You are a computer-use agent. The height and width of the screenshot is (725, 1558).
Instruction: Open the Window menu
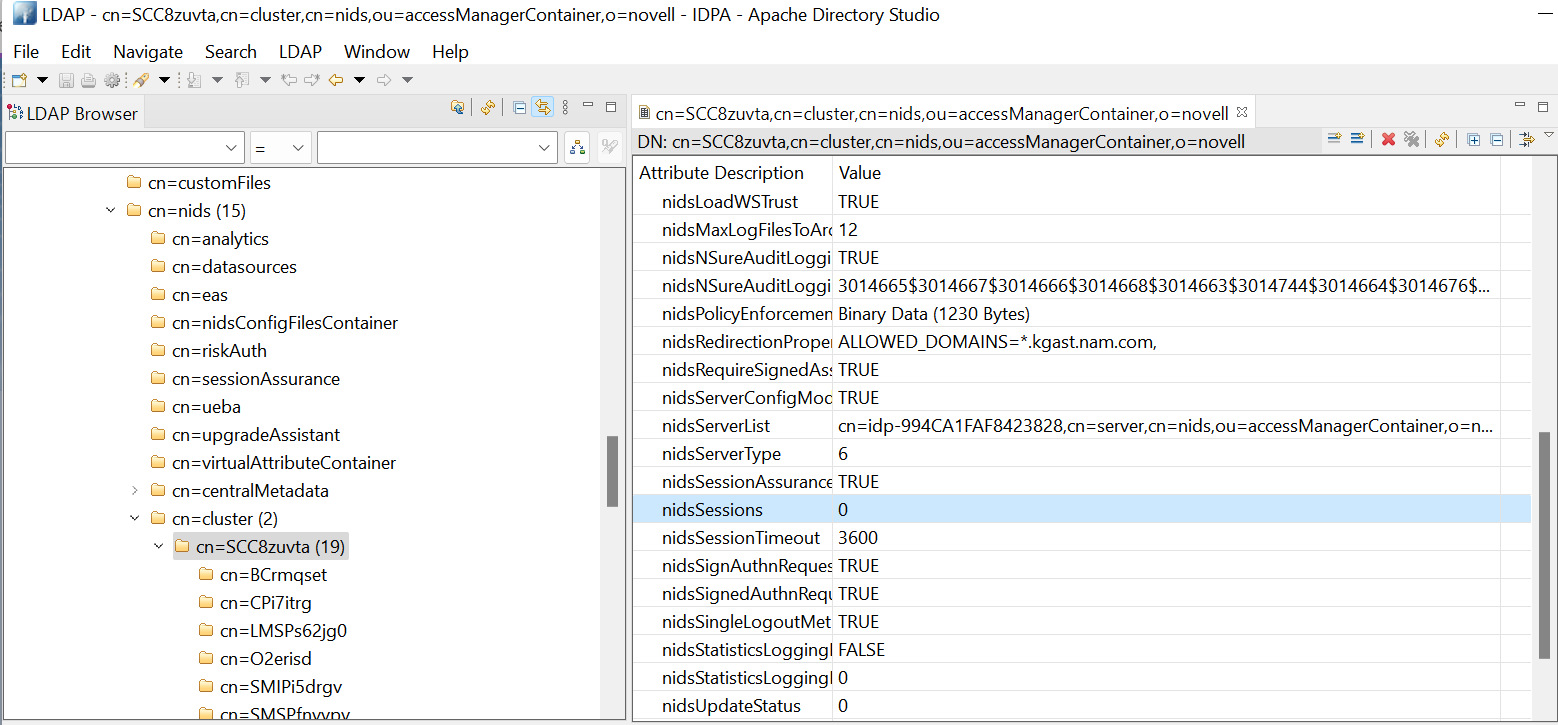(377, 52)
